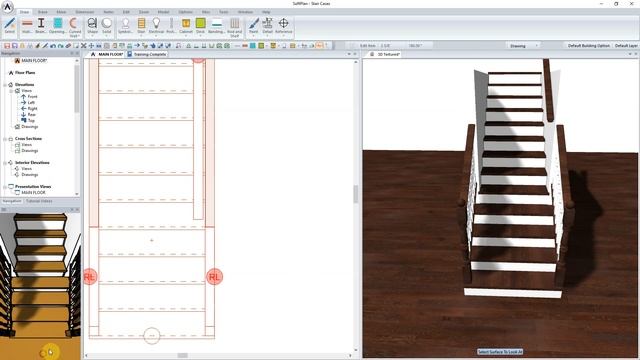
Task: Choose the Beam tool in the ribbon
Action: 41,25
